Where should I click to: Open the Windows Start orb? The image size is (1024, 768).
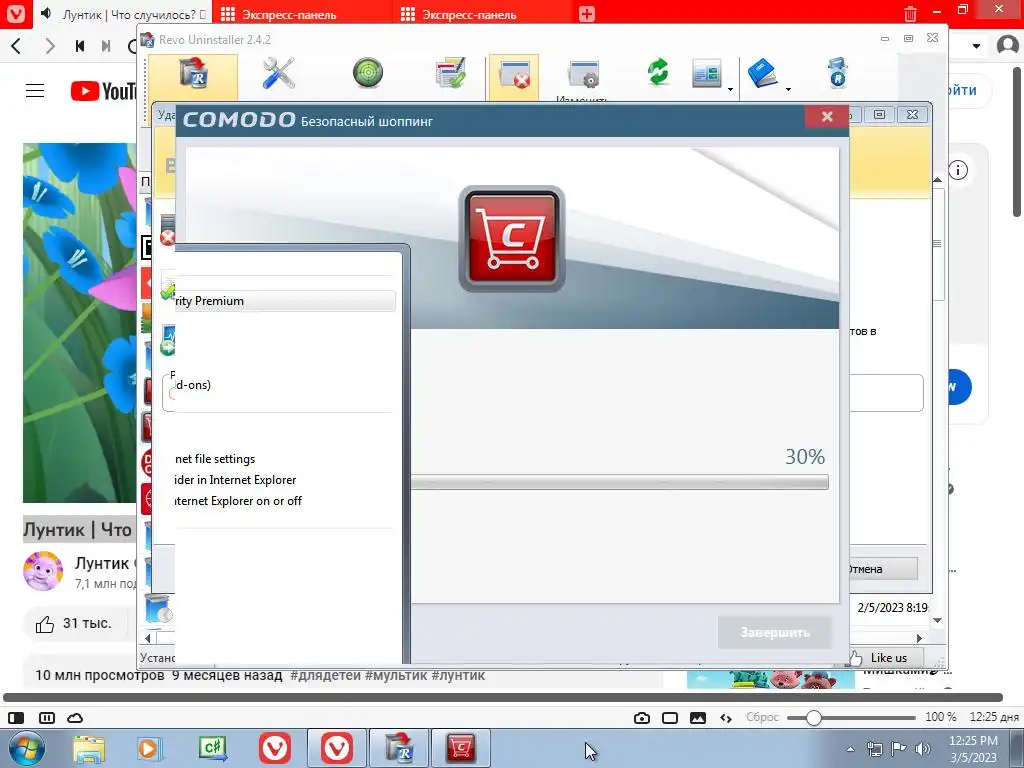coord(27,748)
